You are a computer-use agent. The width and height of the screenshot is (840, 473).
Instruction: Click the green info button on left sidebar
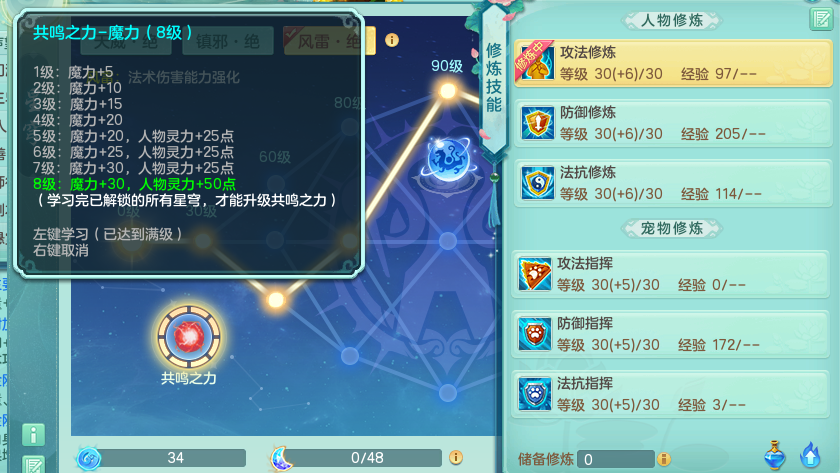pyautogui.click(x=33, y=435)
